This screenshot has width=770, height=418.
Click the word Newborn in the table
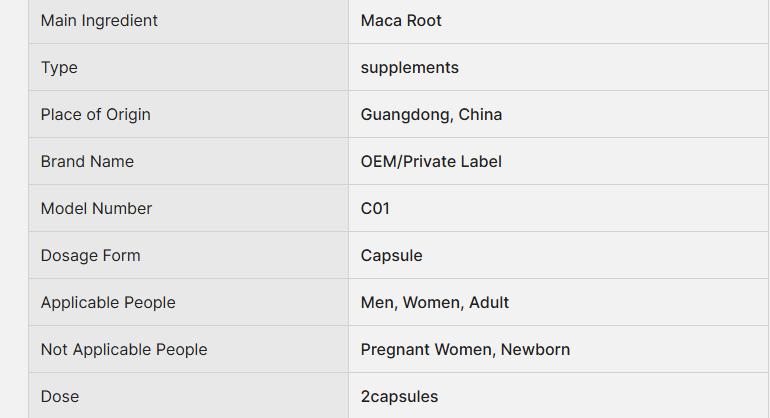535,350
